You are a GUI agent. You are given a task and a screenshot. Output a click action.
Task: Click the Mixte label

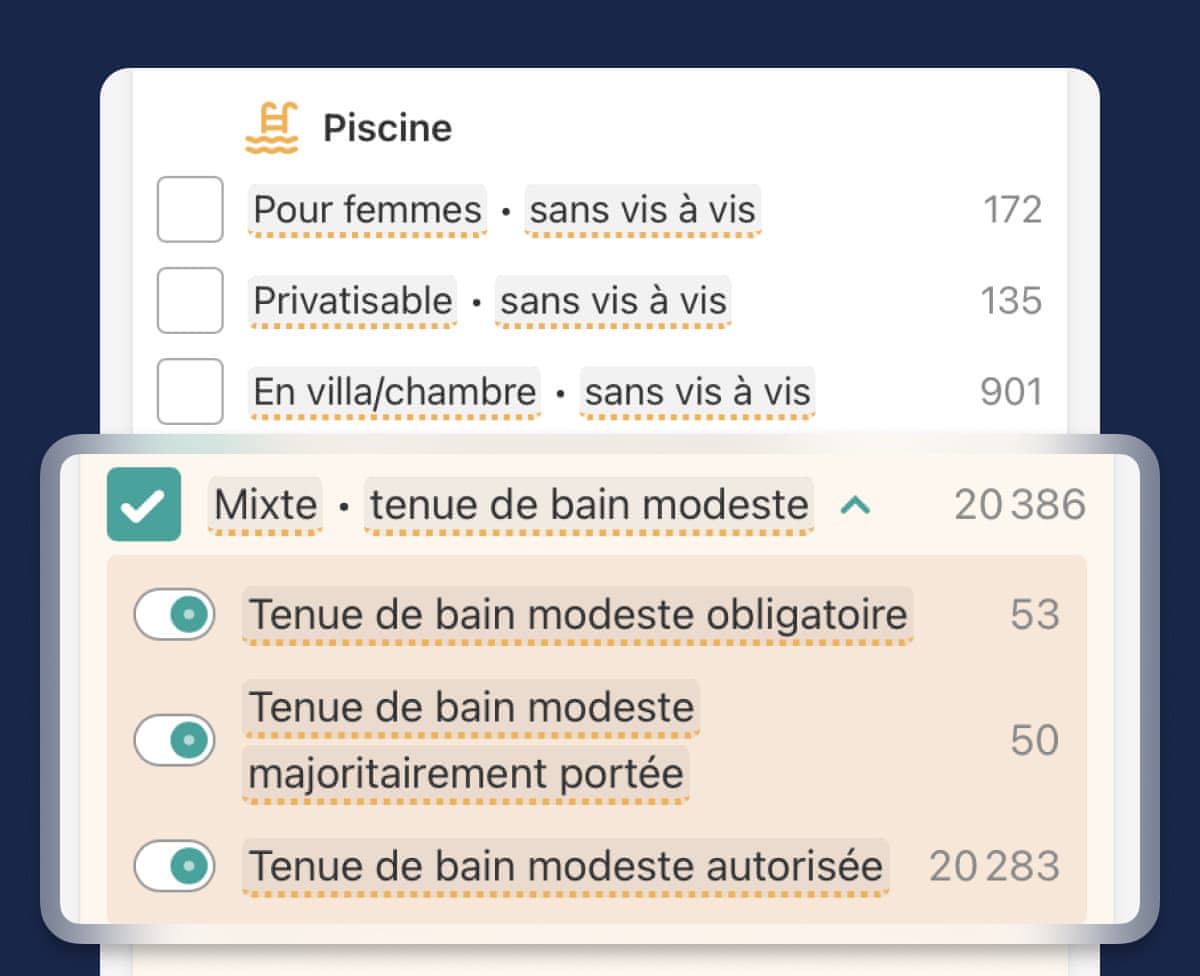point(266,505)
